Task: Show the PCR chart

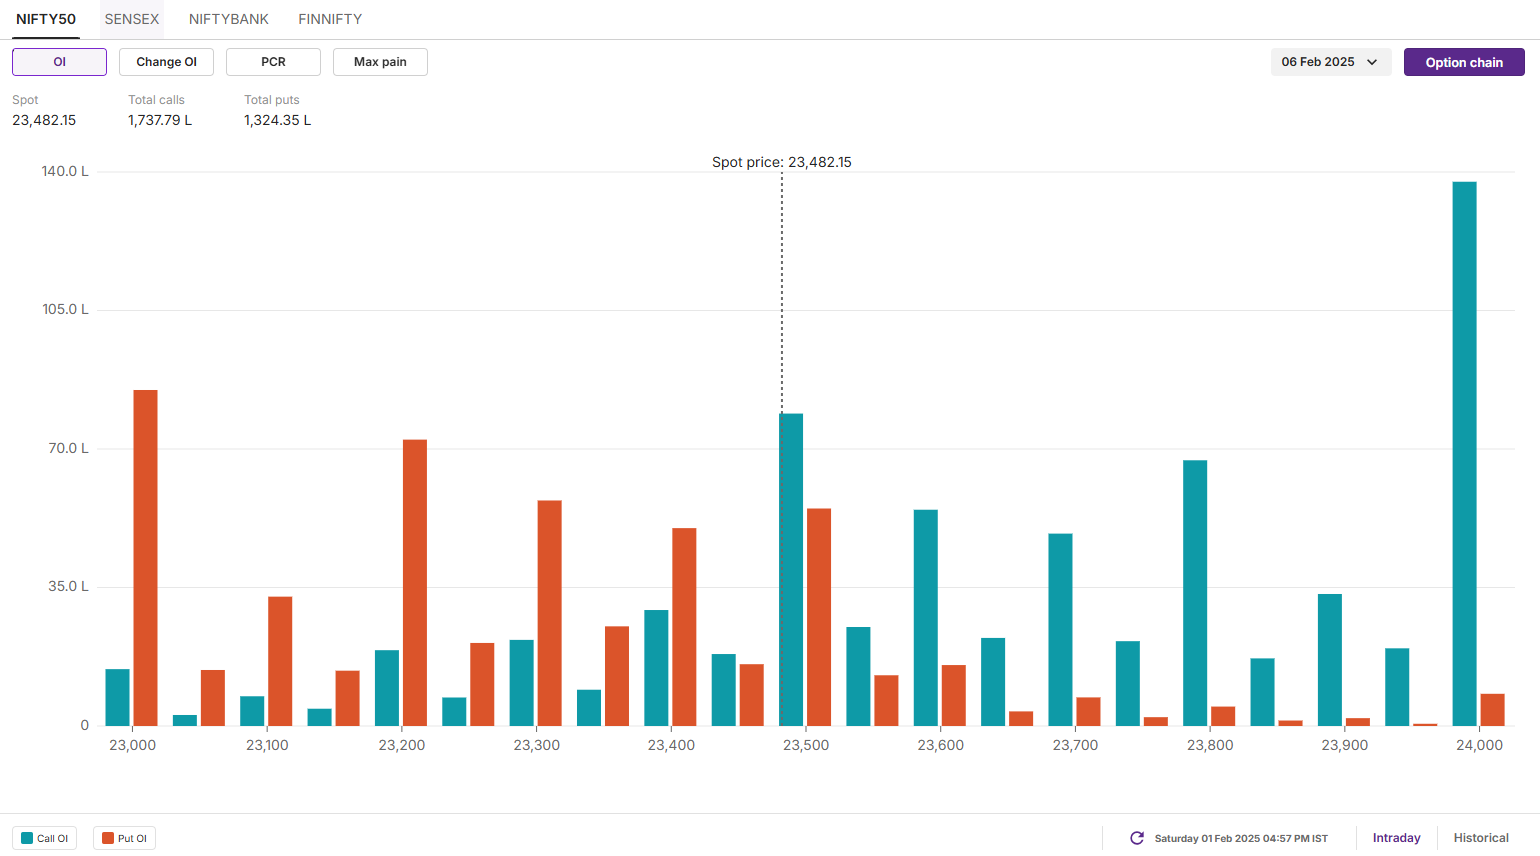Action: pos(273,62)
